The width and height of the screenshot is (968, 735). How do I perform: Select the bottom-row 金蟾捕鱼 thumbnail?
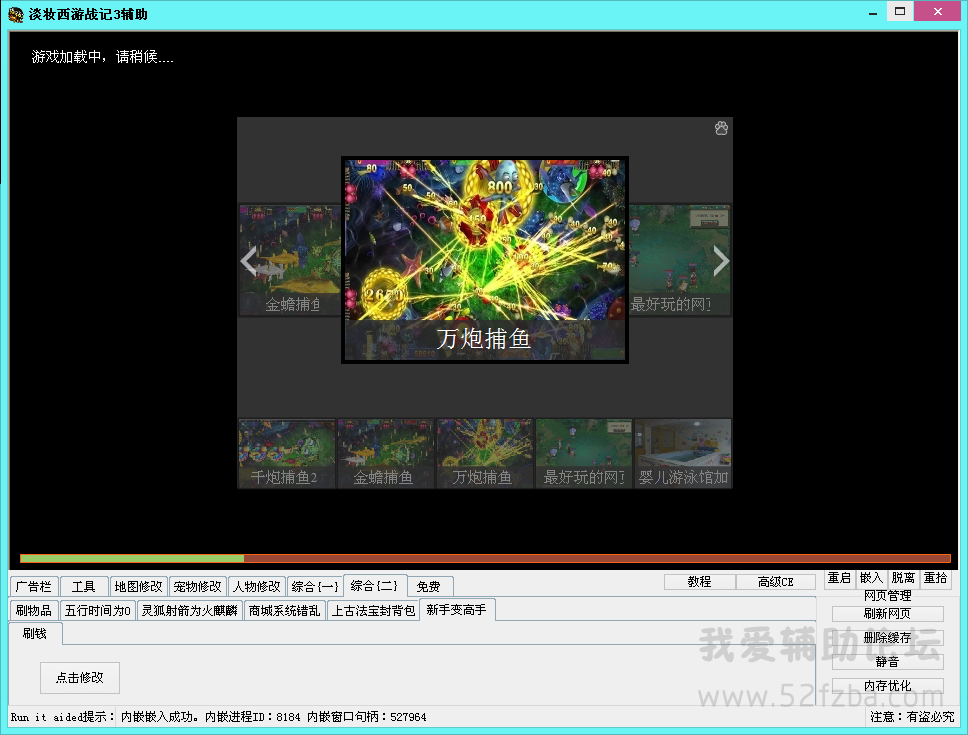coord(386,454)
